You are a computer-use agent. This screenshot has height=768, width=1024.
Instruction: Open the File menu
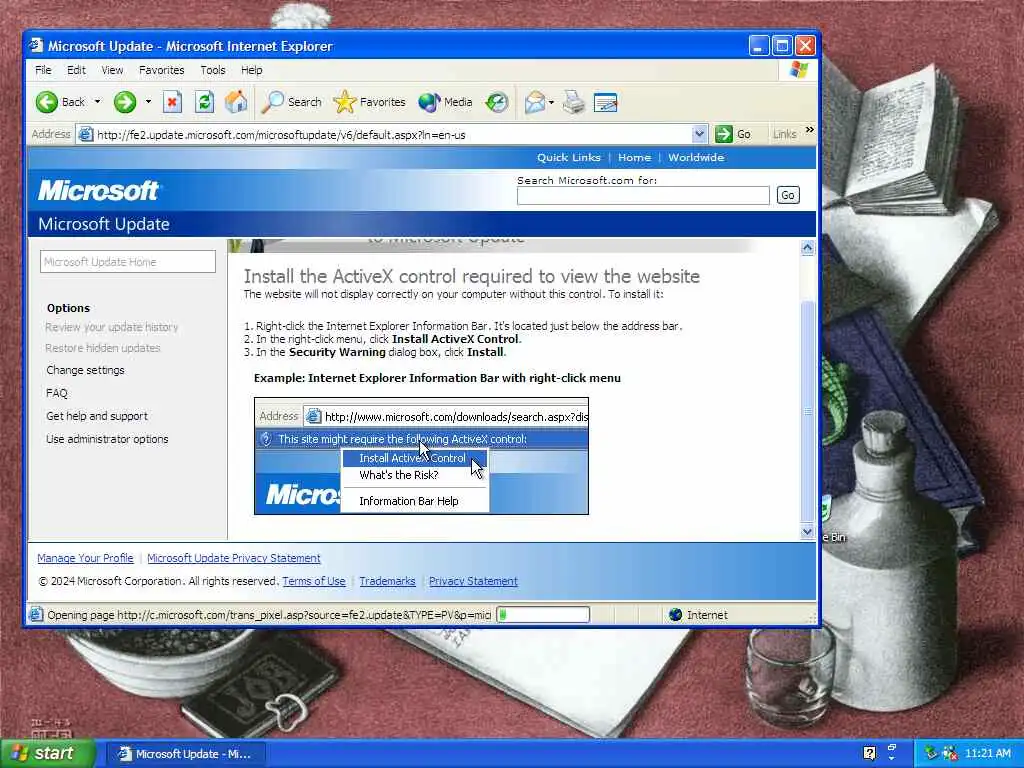[43, 70]
